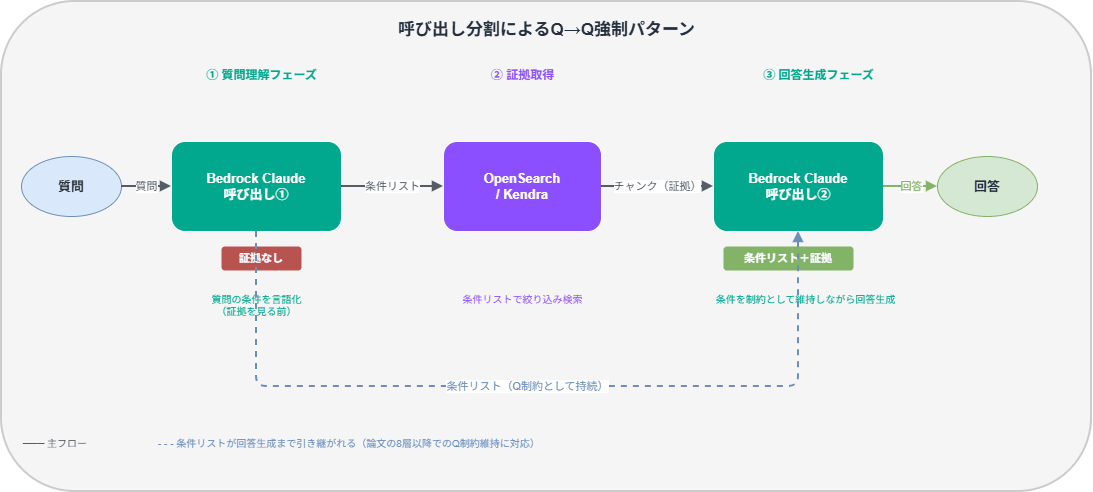Viewport: 1093px width, 492px height.
Task: Select the caption 条件を制約として維持しながら回答生成
Action: [805, 299]
